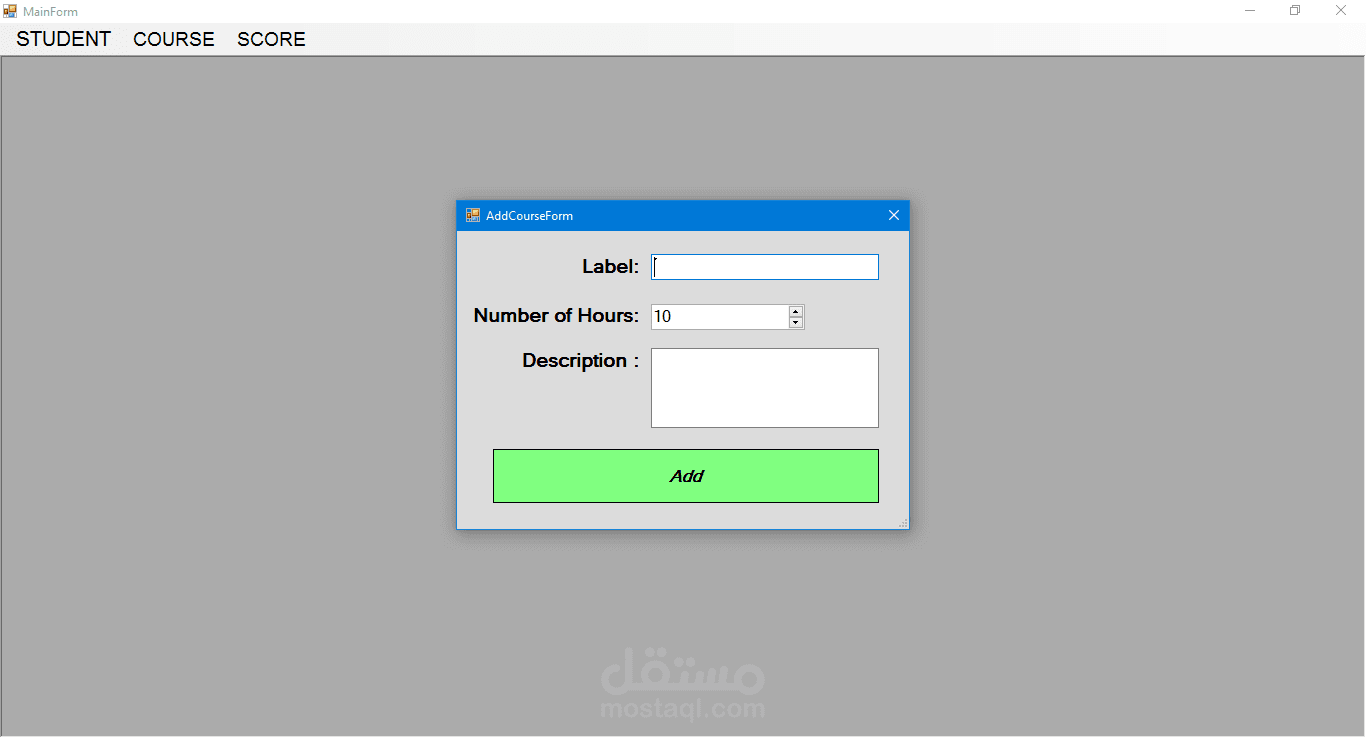Open the COURSE menu
1366x738 pixels.
point(174,39)
